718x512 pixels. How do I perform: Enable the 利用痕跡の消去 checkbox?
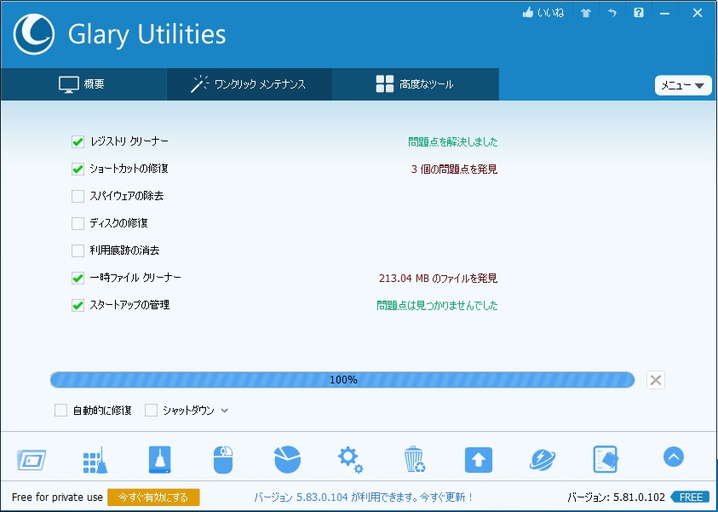(78, 251)
